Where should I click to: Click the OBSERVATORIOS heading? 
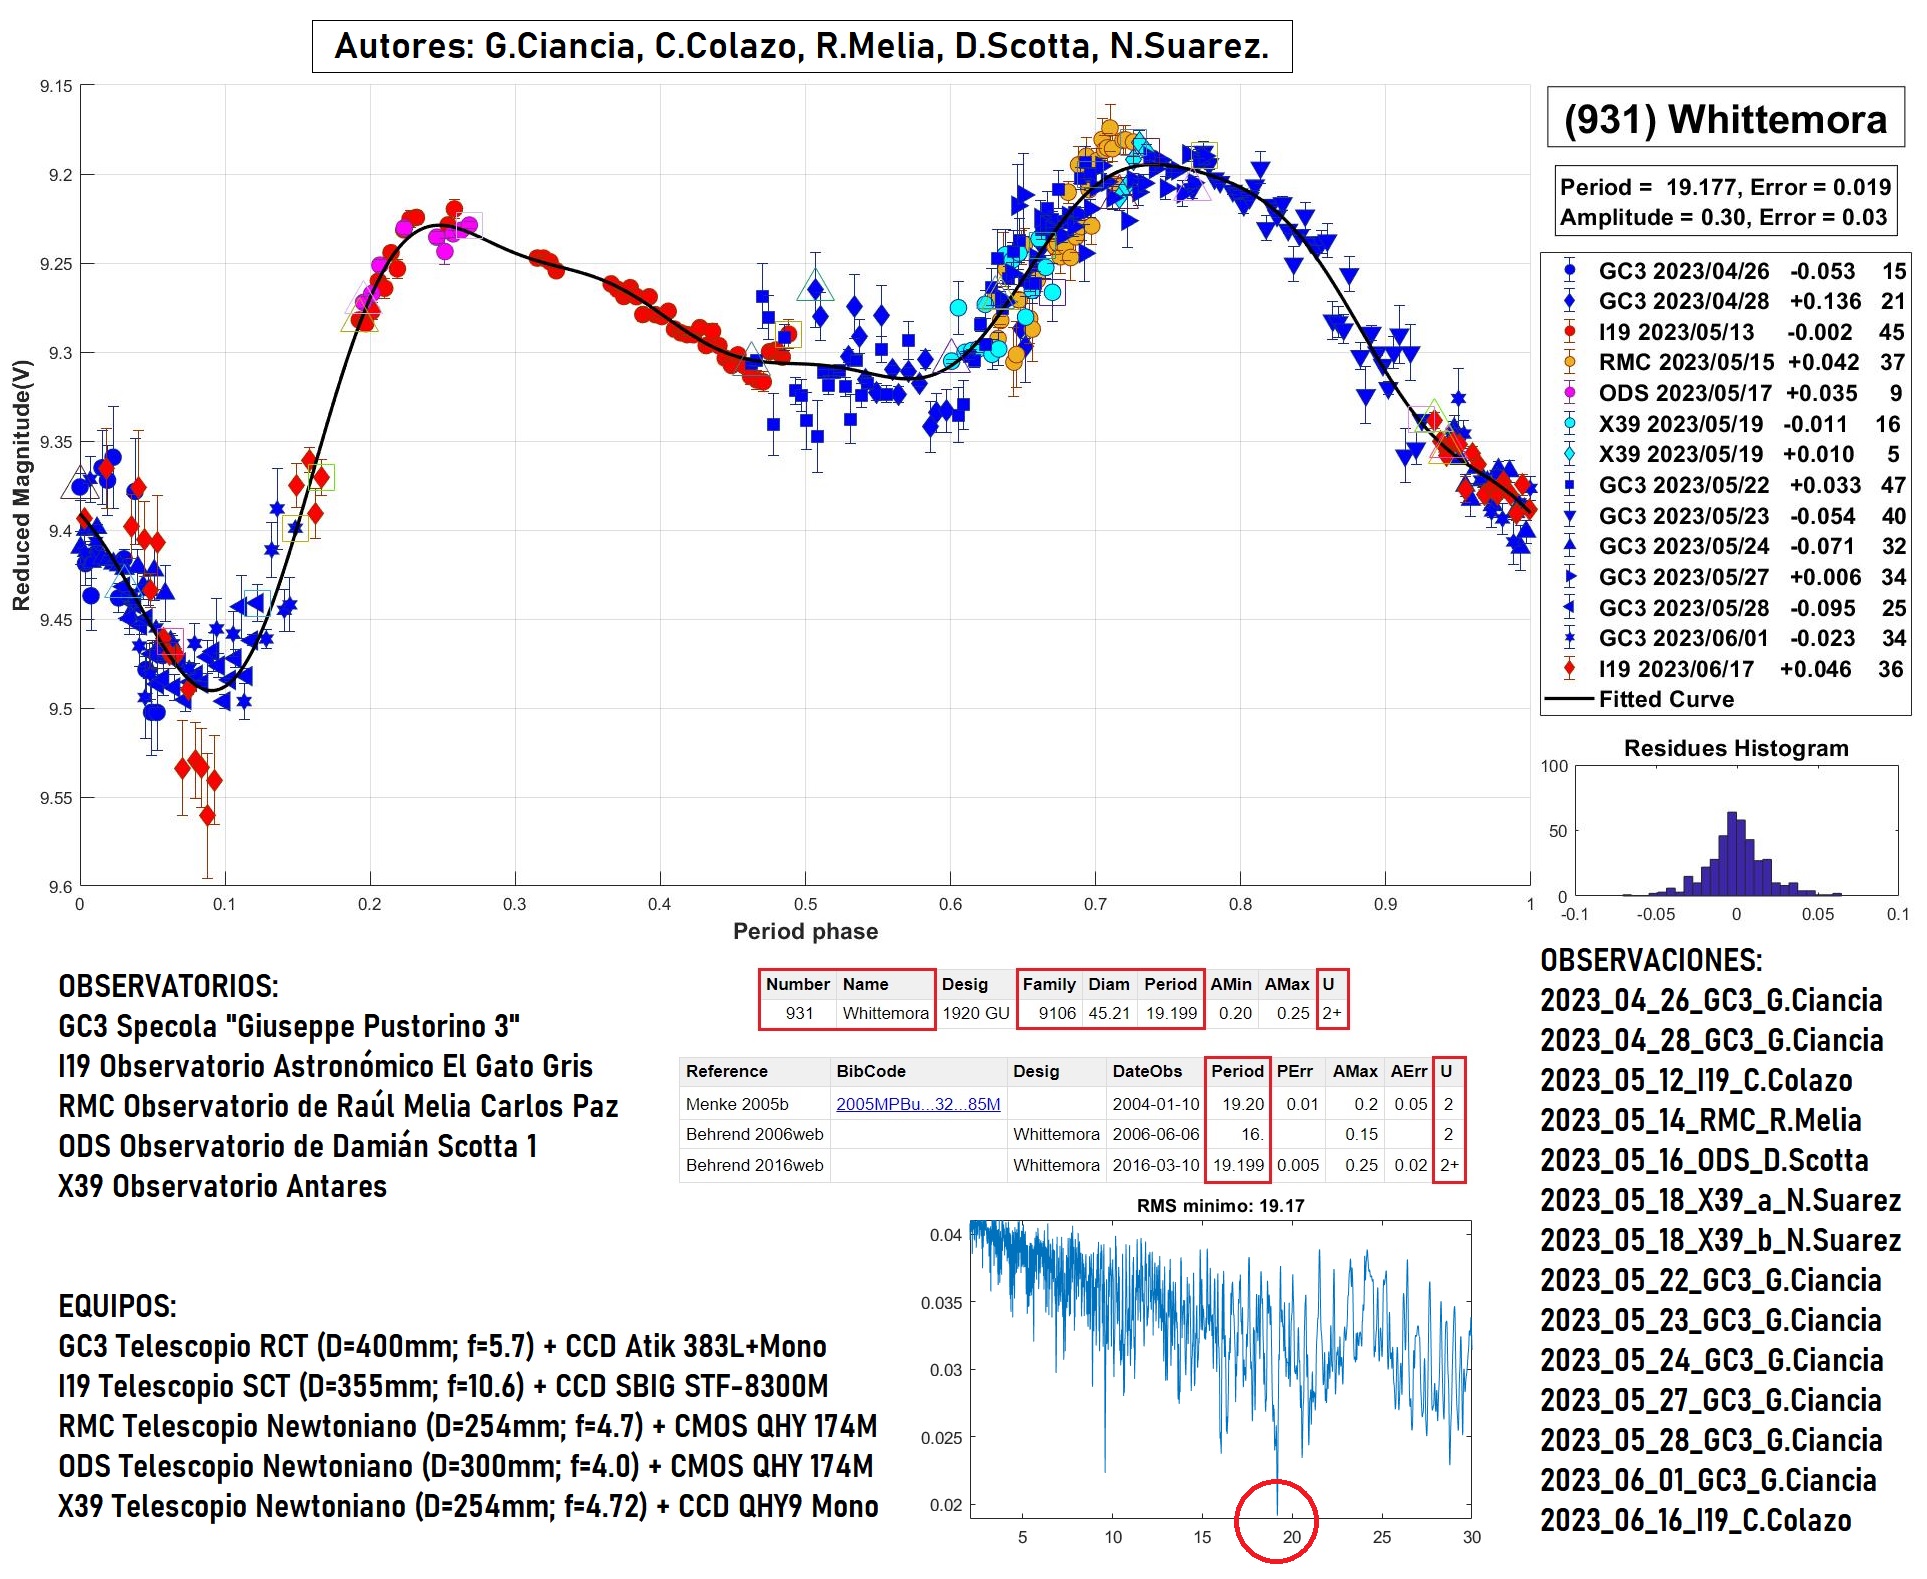pos(168,986)
